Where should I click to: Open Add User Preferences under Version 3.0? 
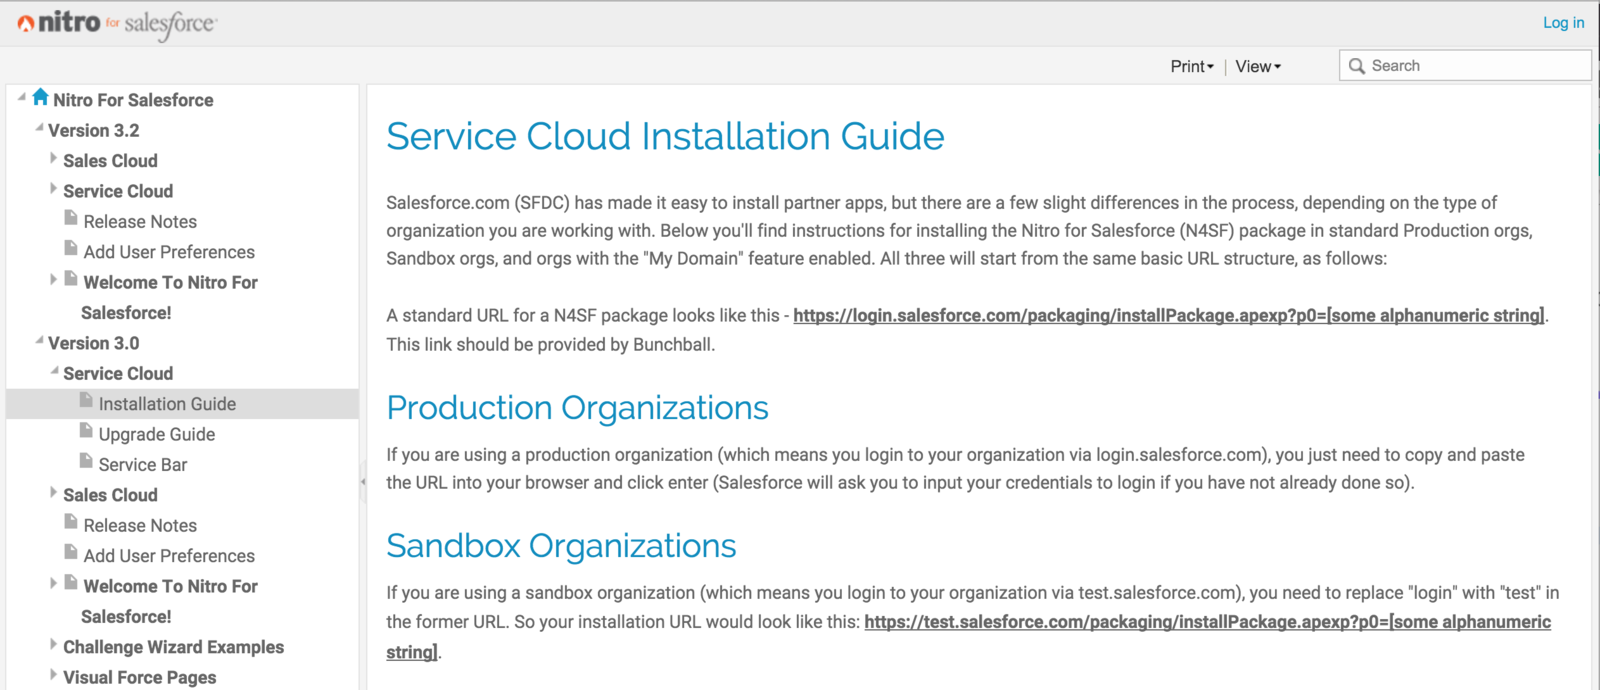click(x=169, y=555)
